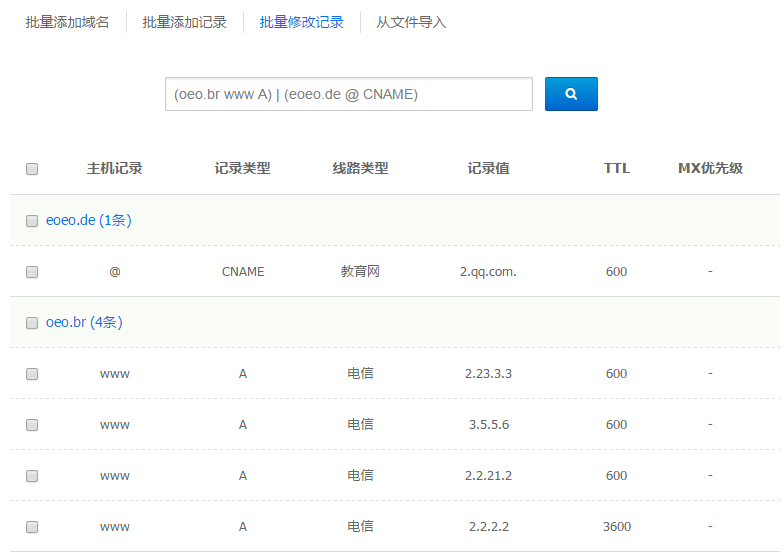Screen dimensions: 784x554
Task: Switch to the 从文件导入 tab
Action: (411, 22)
